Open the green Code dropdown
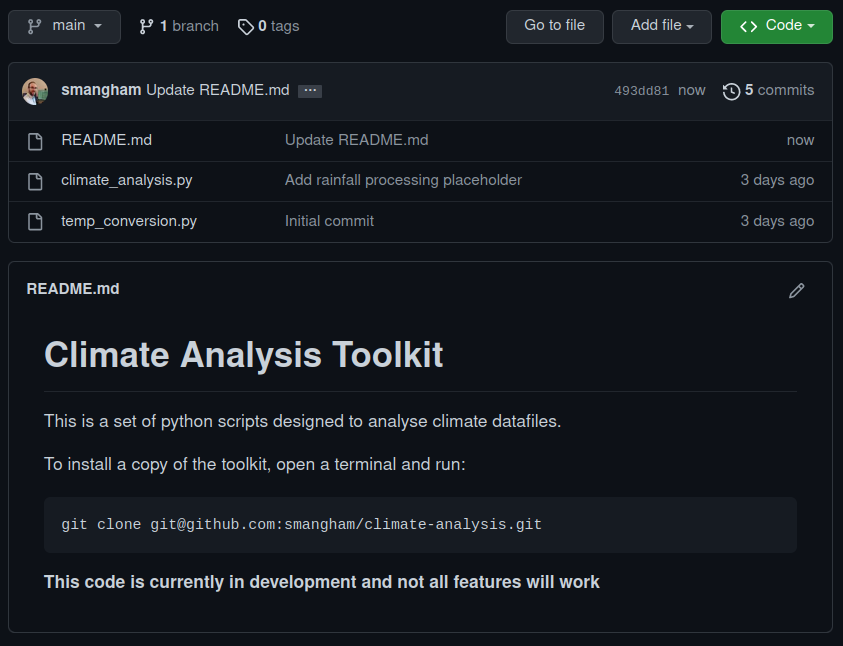This screenshot has height=646, width=843. pyautogui.click(x=776, y=26)
